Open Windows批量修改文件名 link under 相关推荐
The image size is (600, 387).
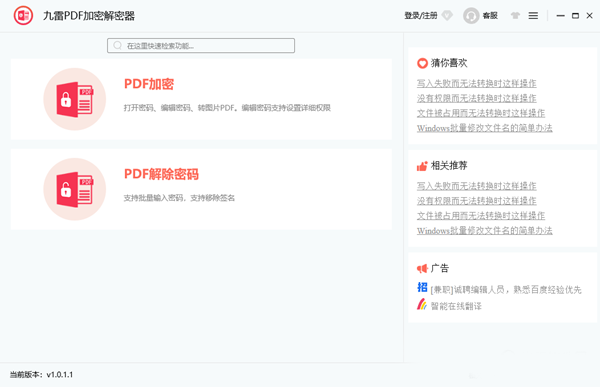[484, 231]
